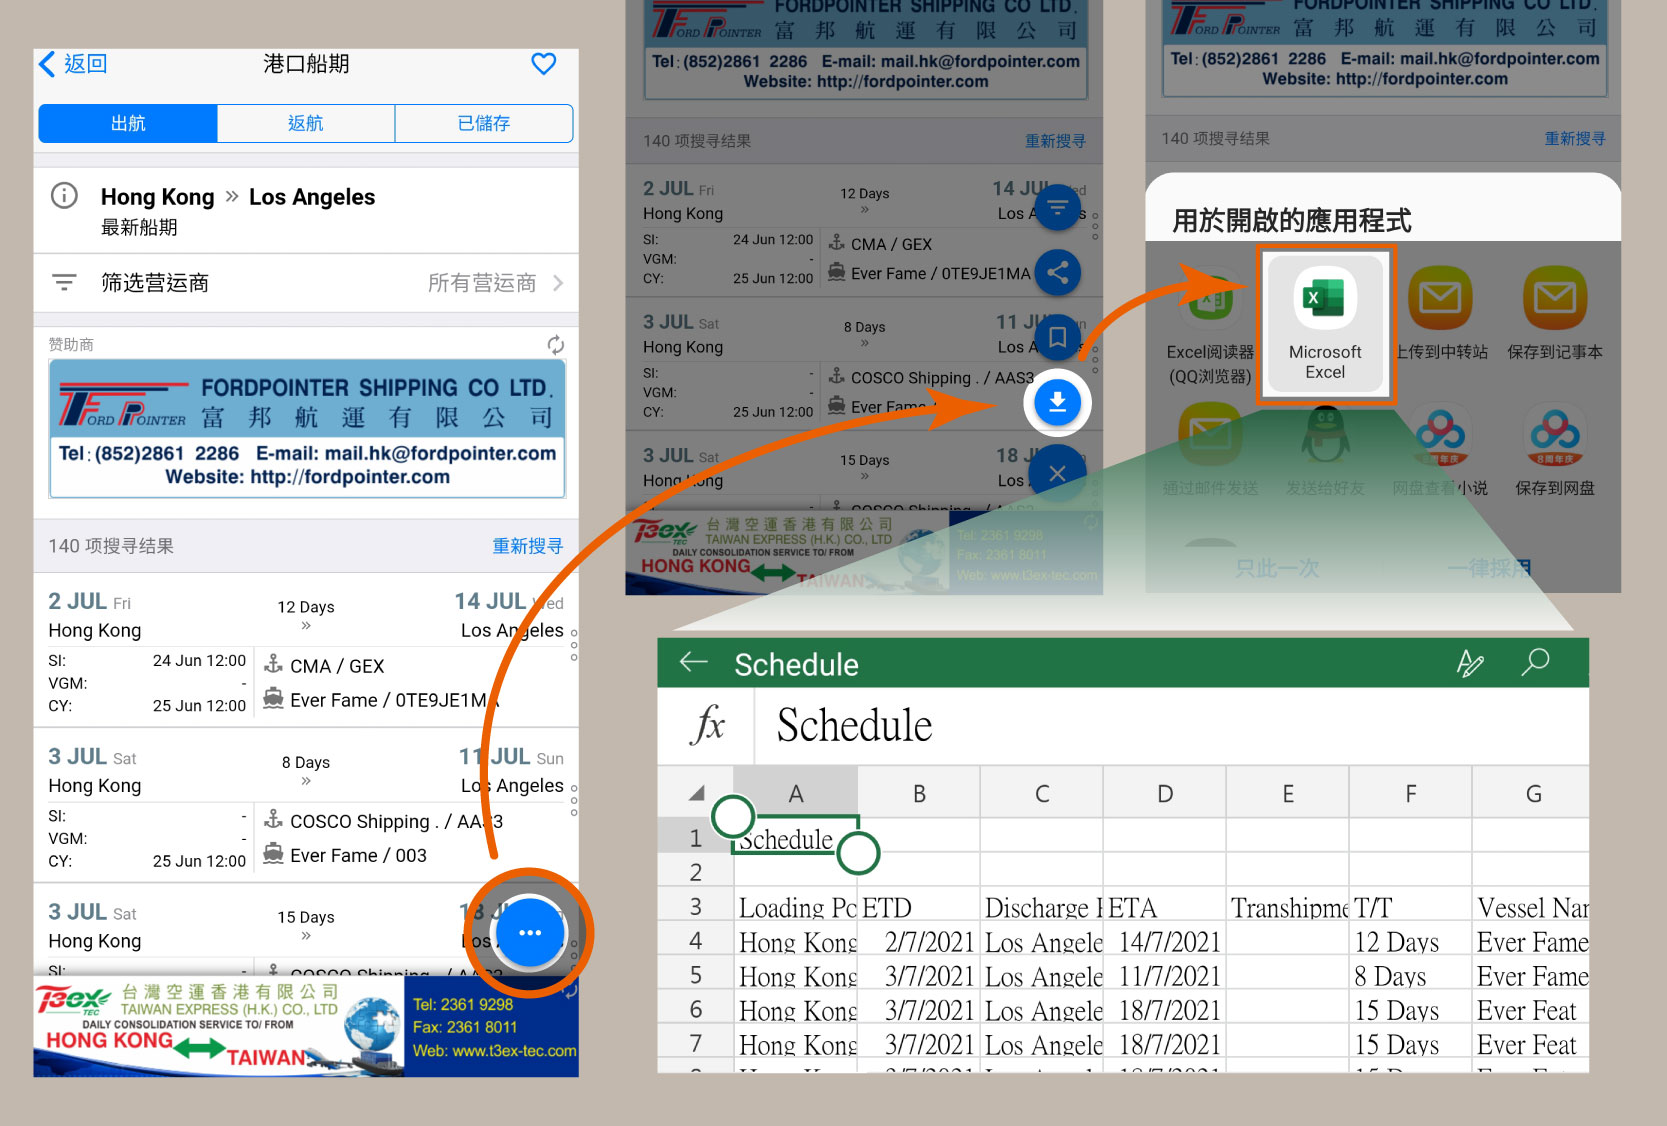
Task: Choose 保存到网盘 option
Action: coord(1555,450)
